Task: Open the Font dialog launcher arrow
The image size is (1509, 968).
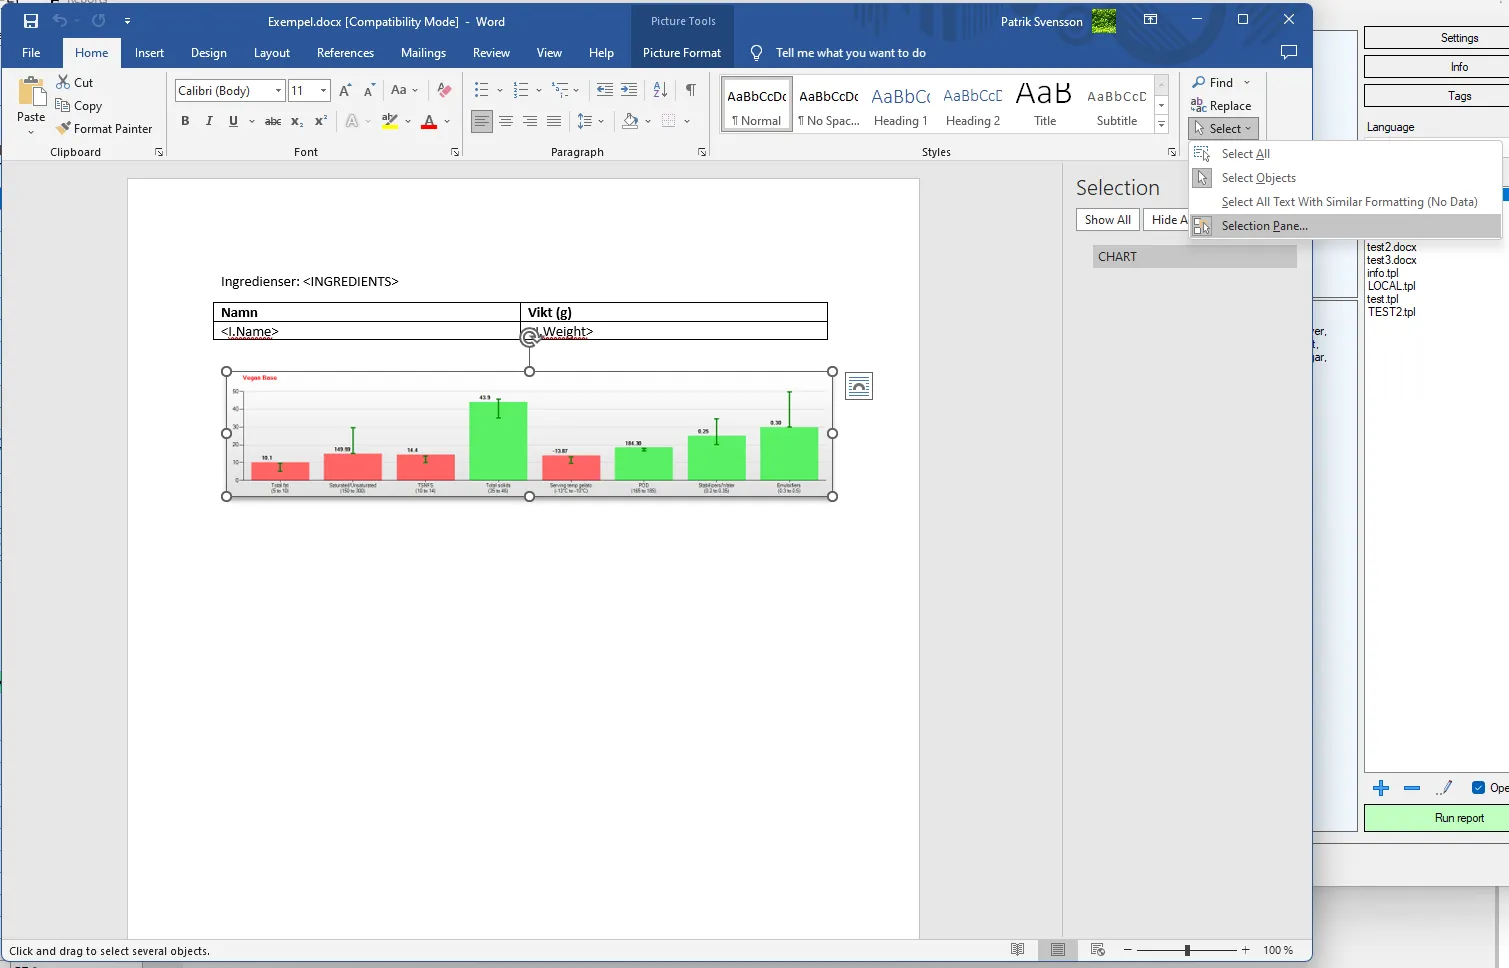Action: click(455, 153)
